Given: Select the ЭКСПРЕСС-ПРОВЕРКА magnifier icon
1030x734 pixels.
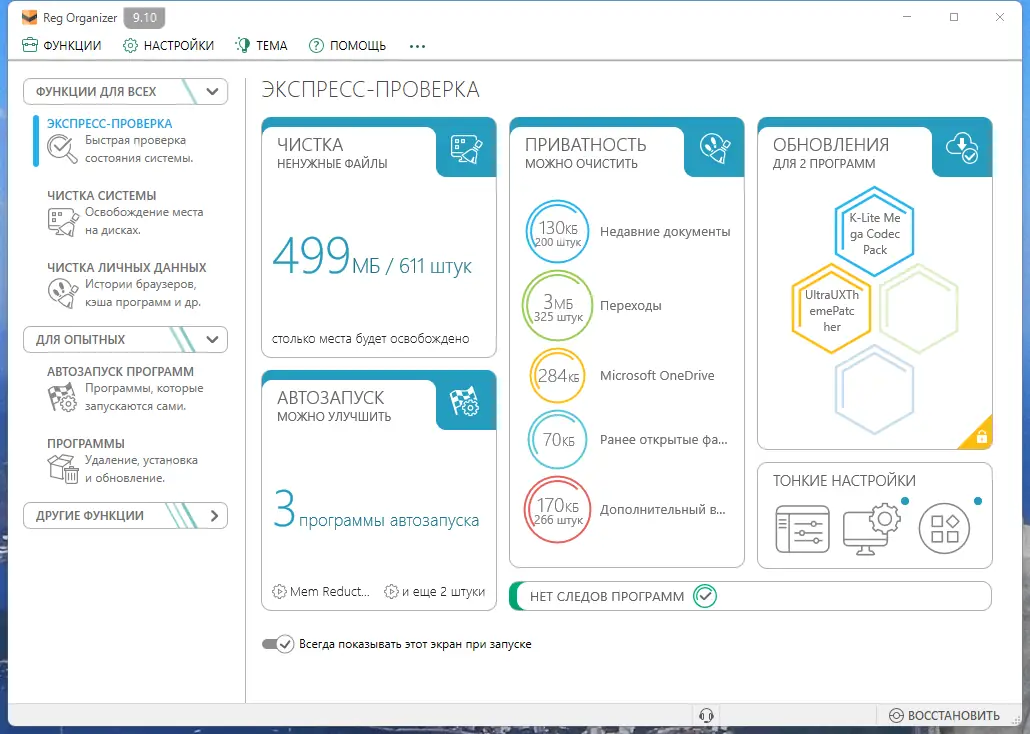Looking at the screenshot, I should [x=62, y=149].
